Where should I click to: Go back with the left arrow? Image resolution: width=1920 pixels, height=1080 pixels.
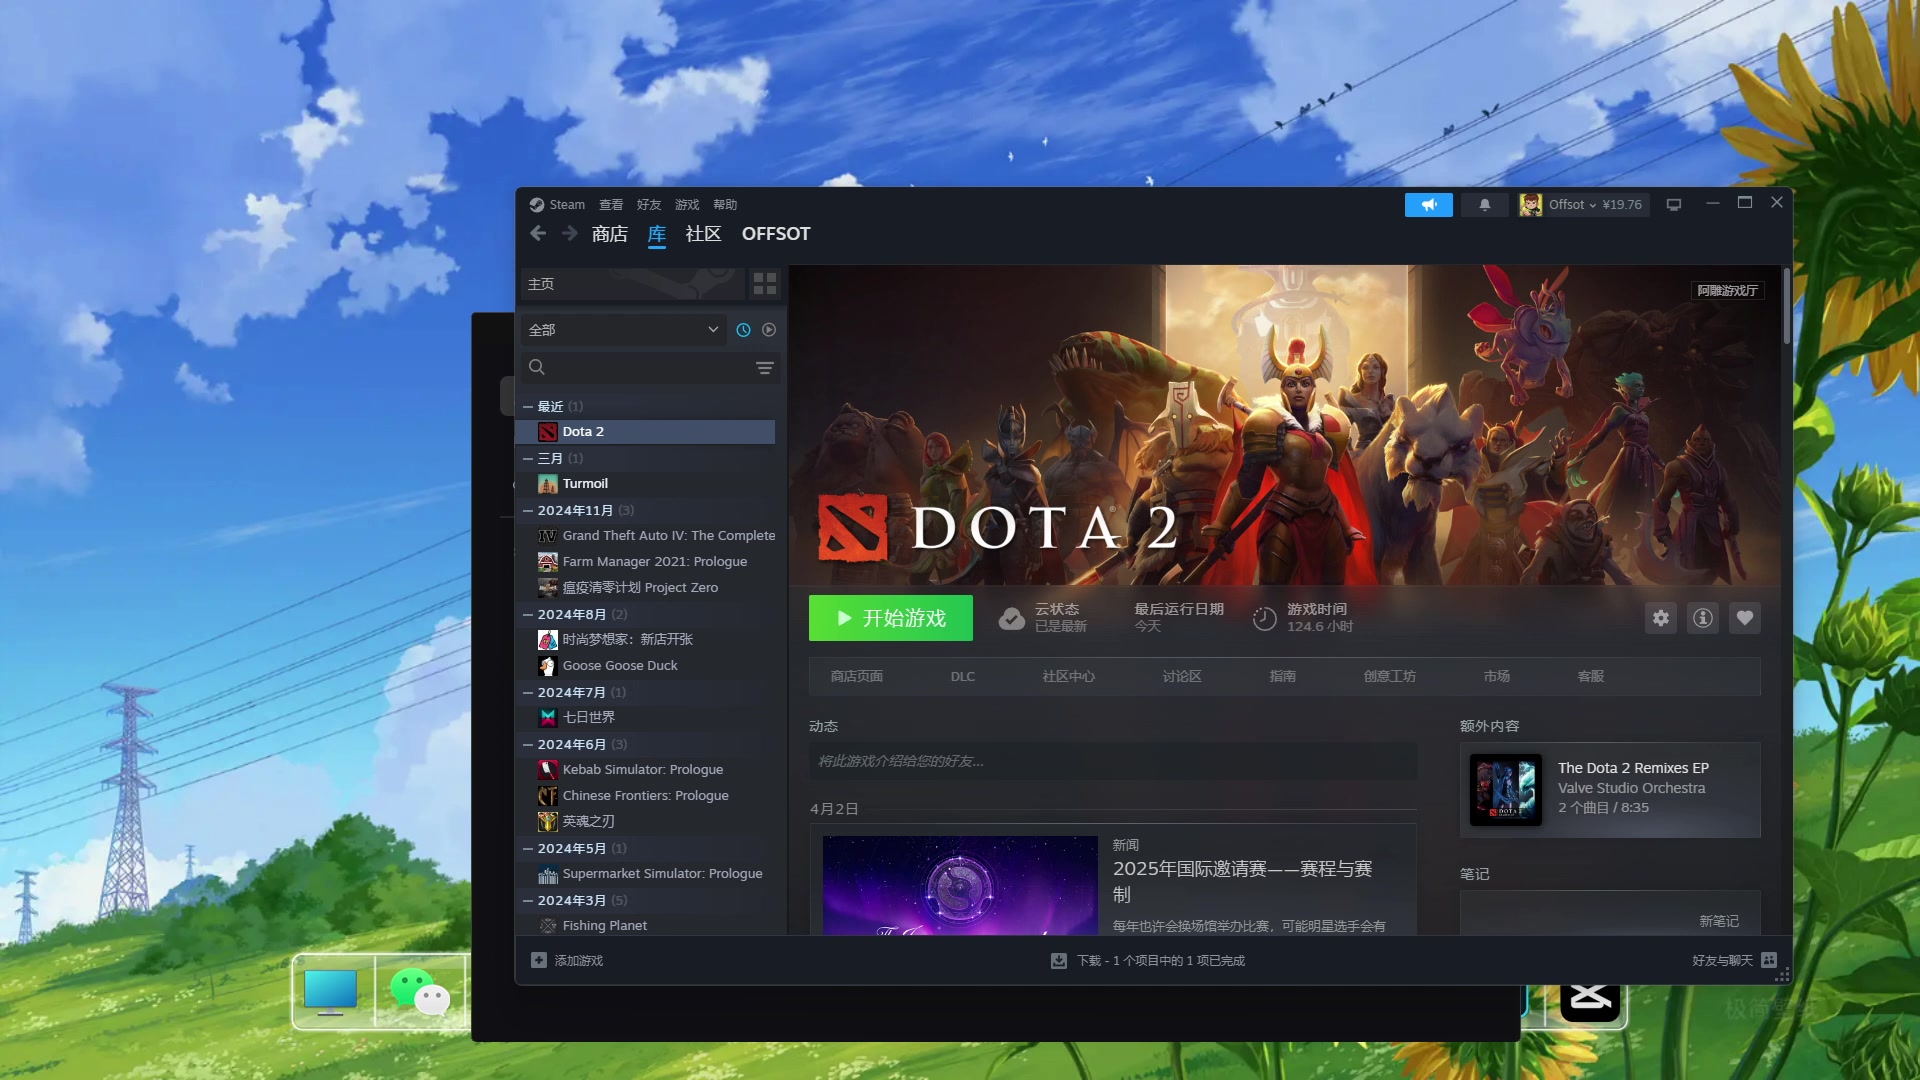[538, 233]
